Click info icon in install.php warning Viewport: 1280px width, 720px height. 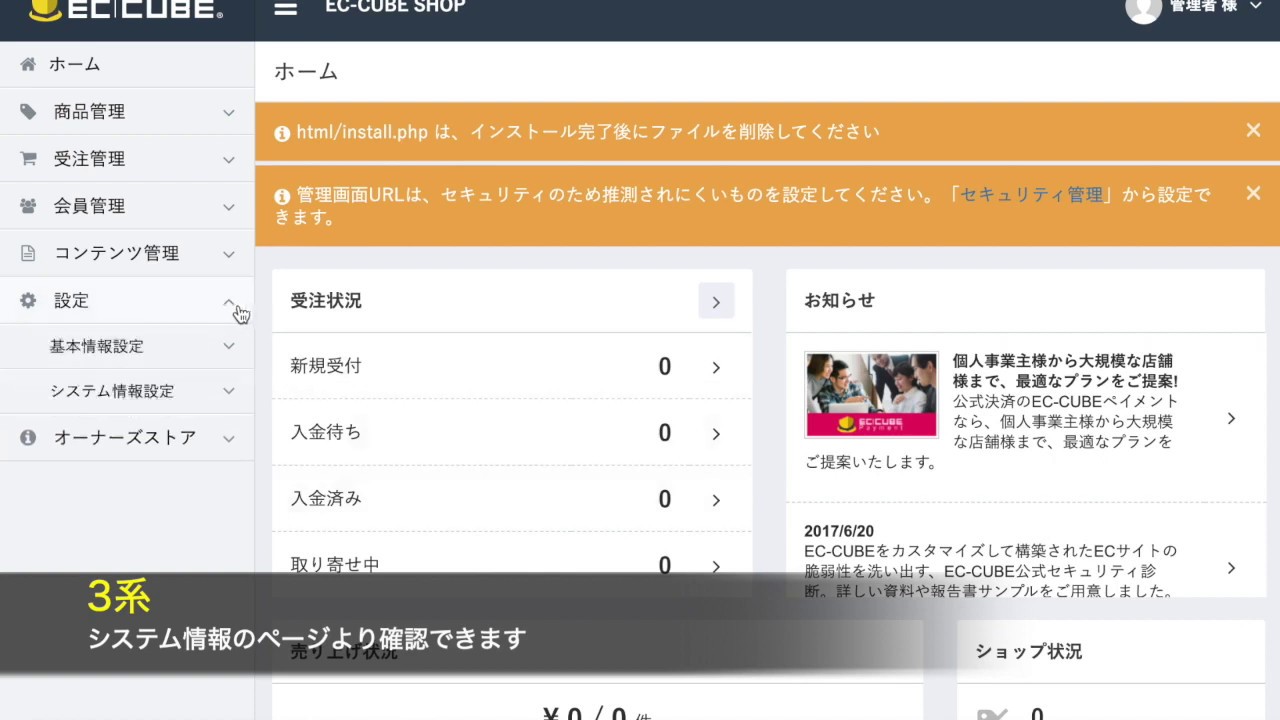(x=282, y=133)
